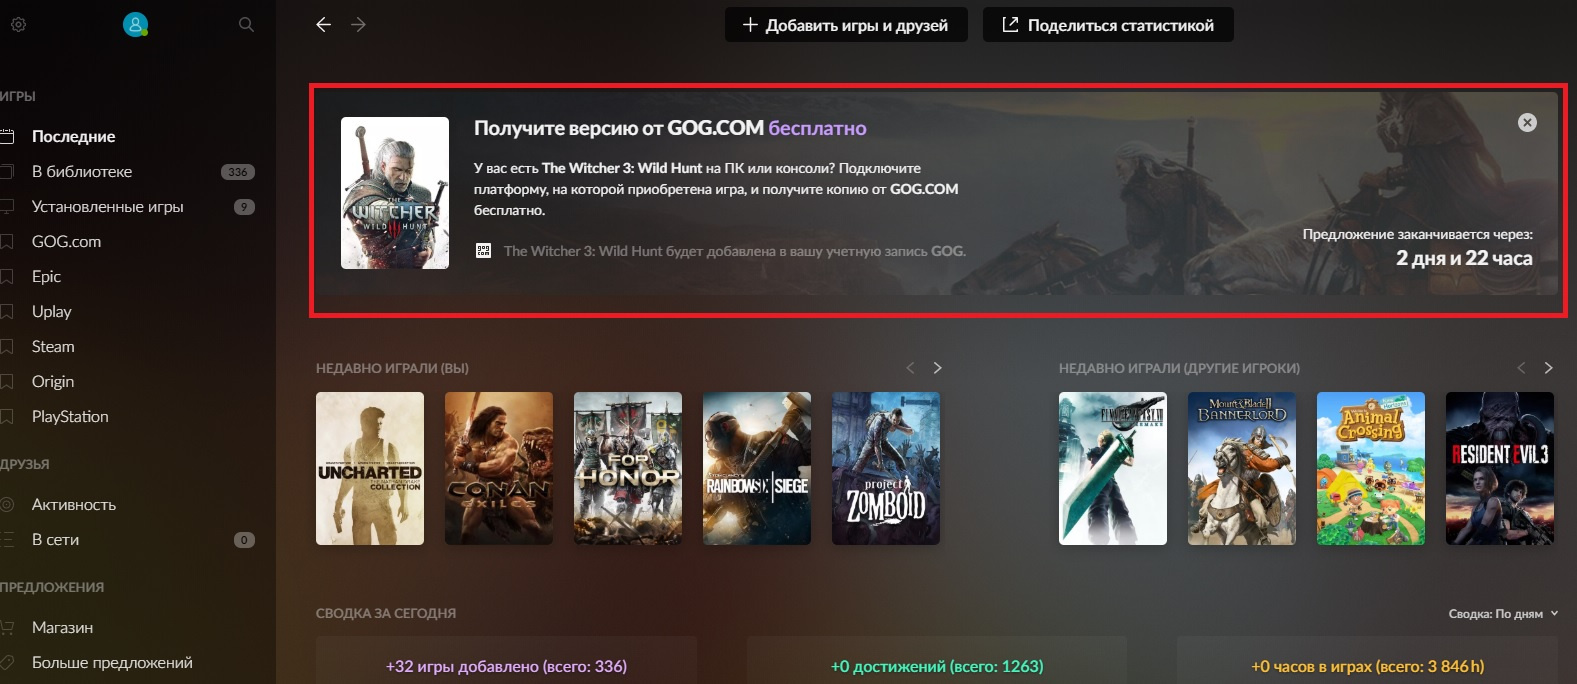
Task: Open Final Fantasy VII Remake tile
Action: click(x=1113, y=468)
